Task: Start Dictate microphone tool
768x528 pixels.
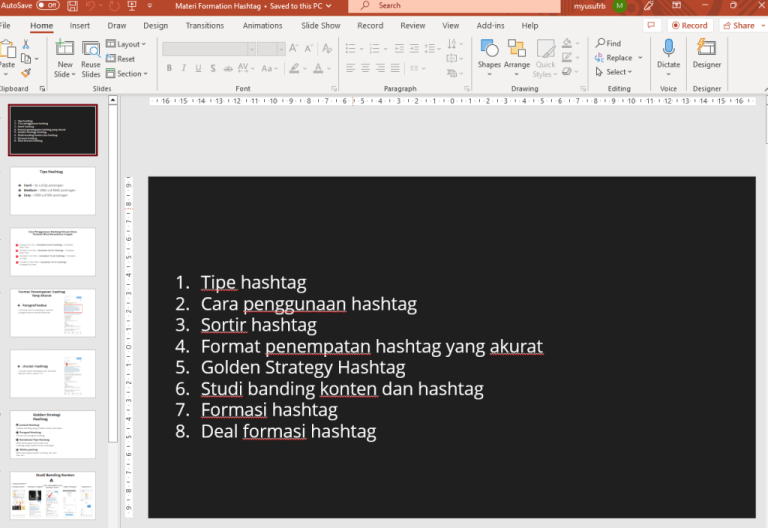Action: pos(668,53)
